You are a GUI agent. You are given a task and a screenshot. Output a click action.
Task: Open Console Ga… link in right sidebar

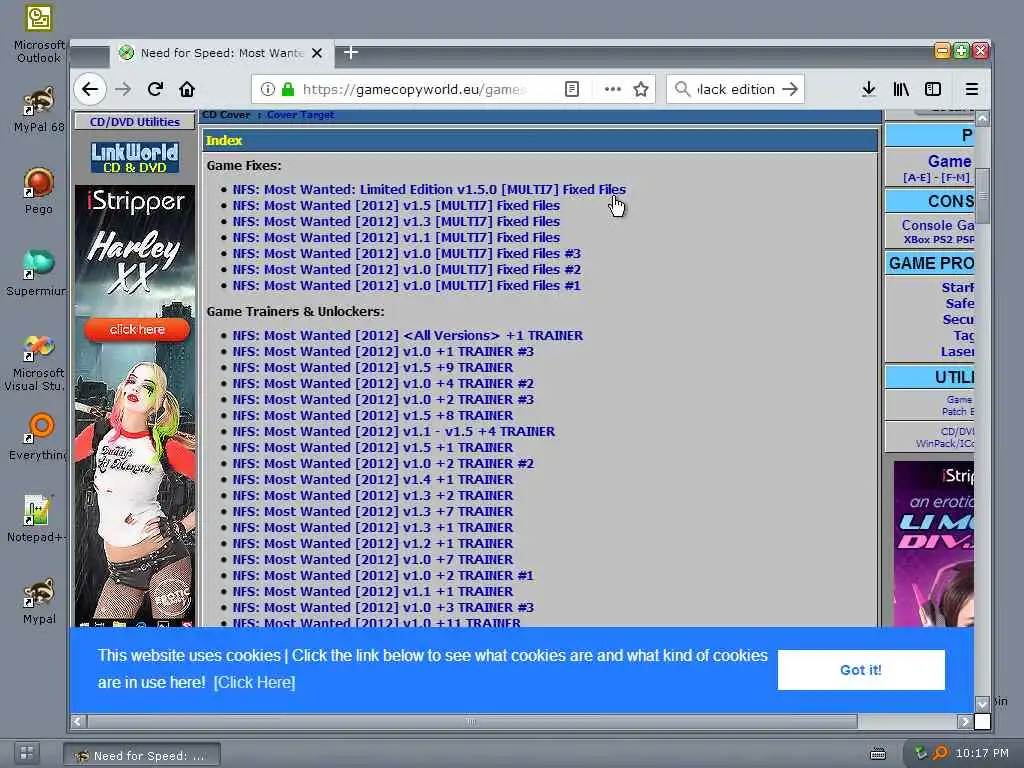point(938,225)
